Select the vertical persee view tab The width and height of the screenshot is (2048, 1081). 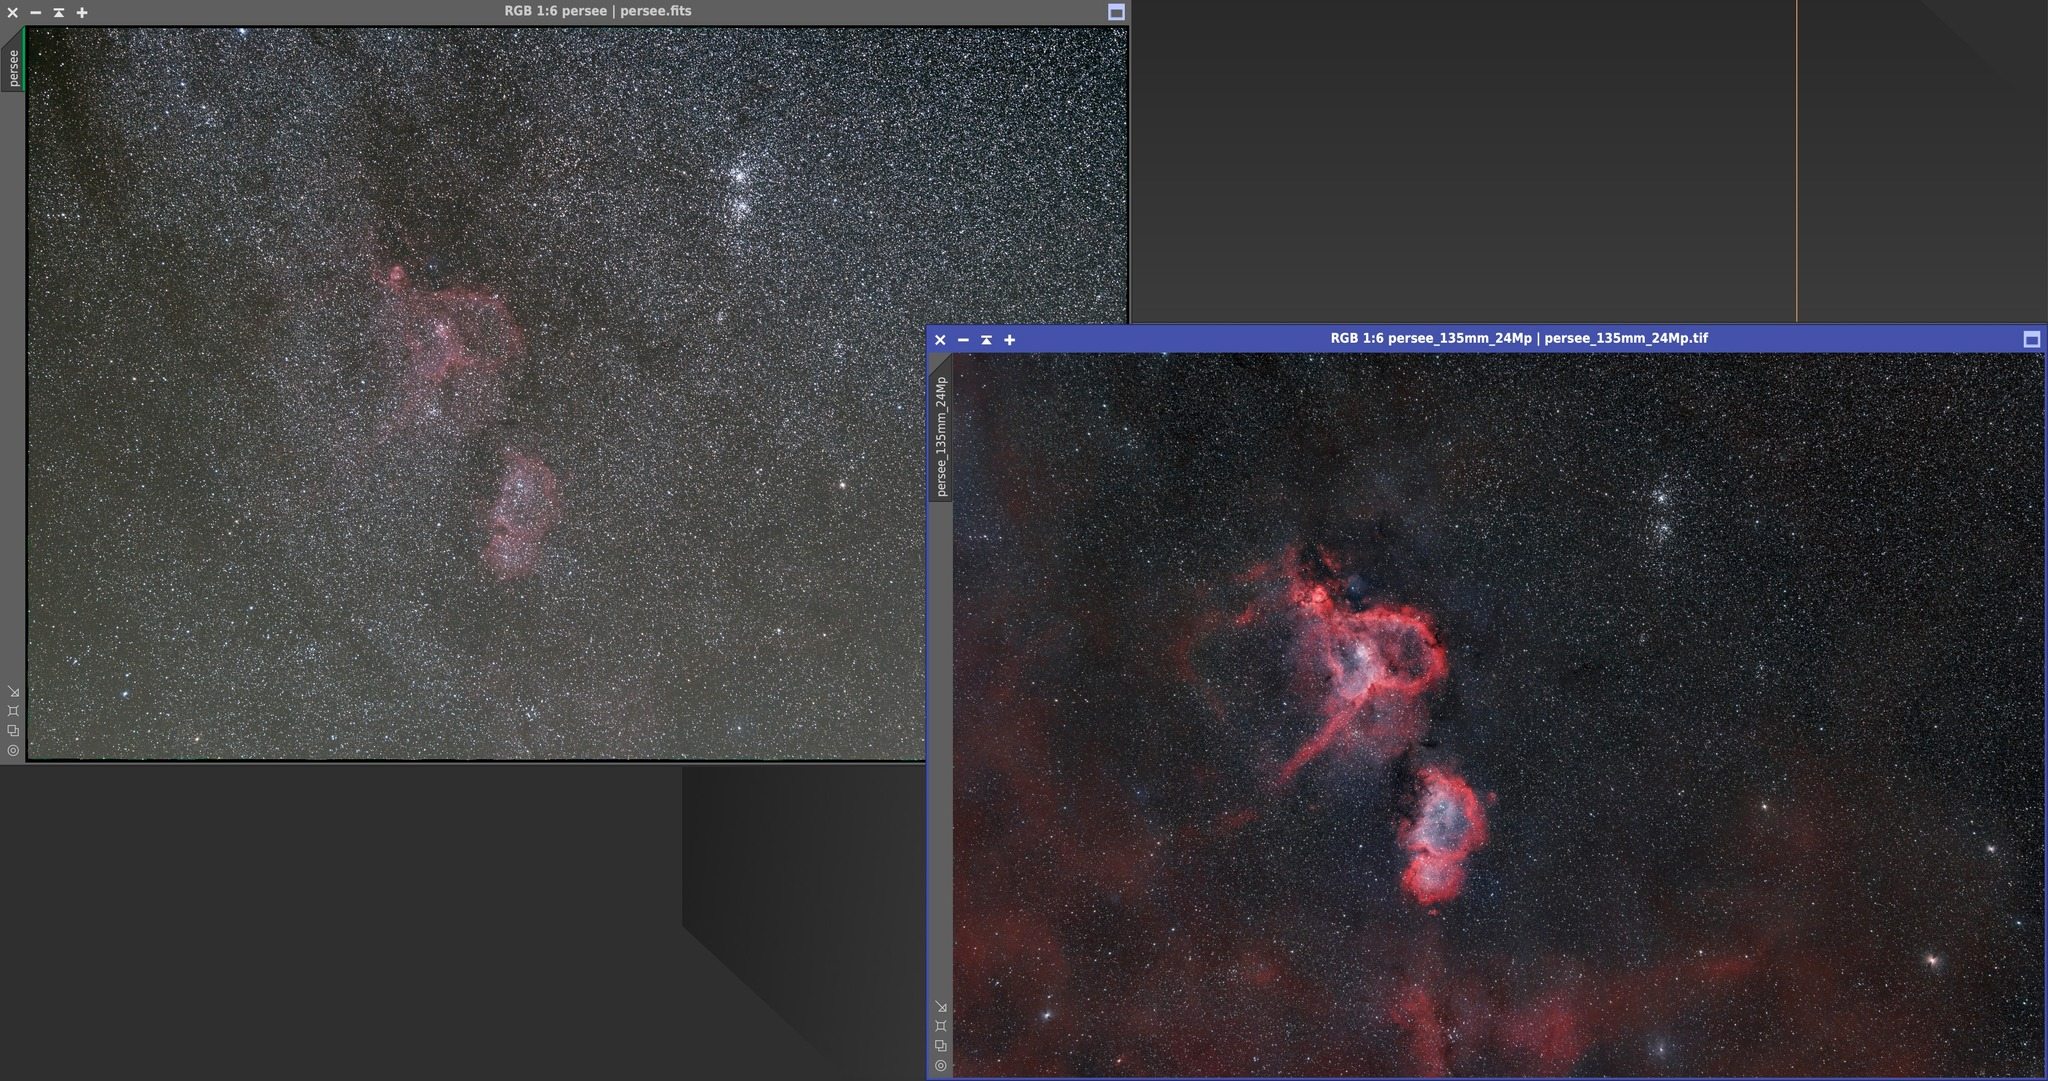tap(13, 67)
